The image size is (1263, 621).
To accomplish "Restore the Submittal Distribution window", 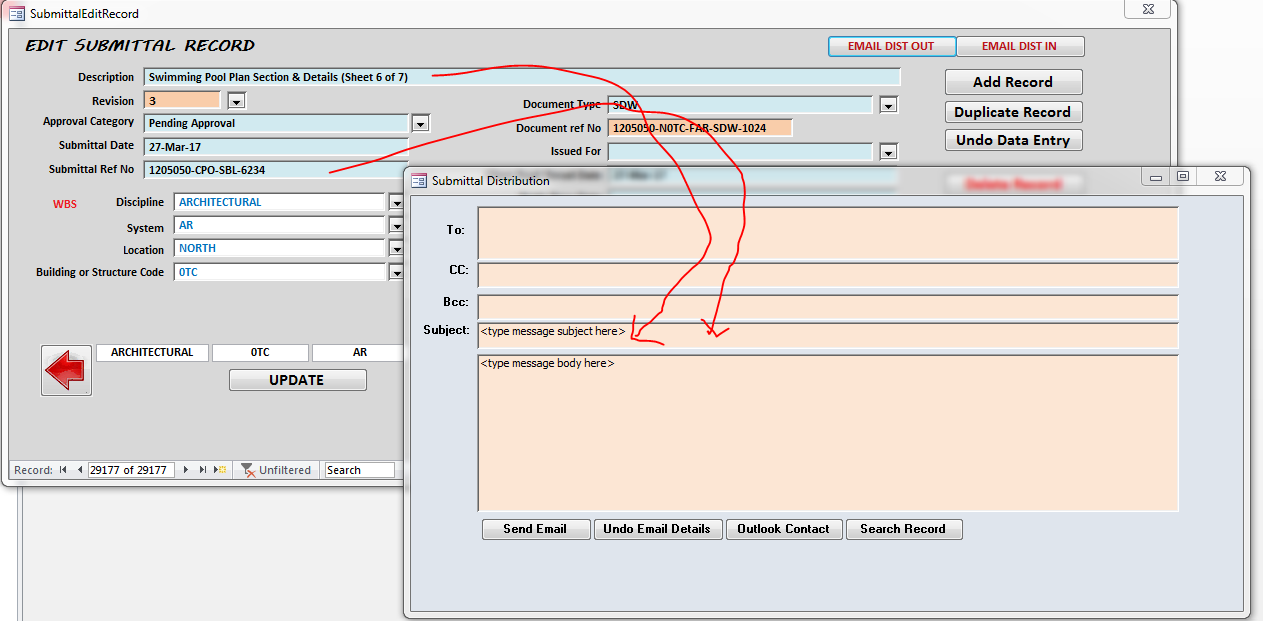I will pyautogui.click(x=1183, y=177).
